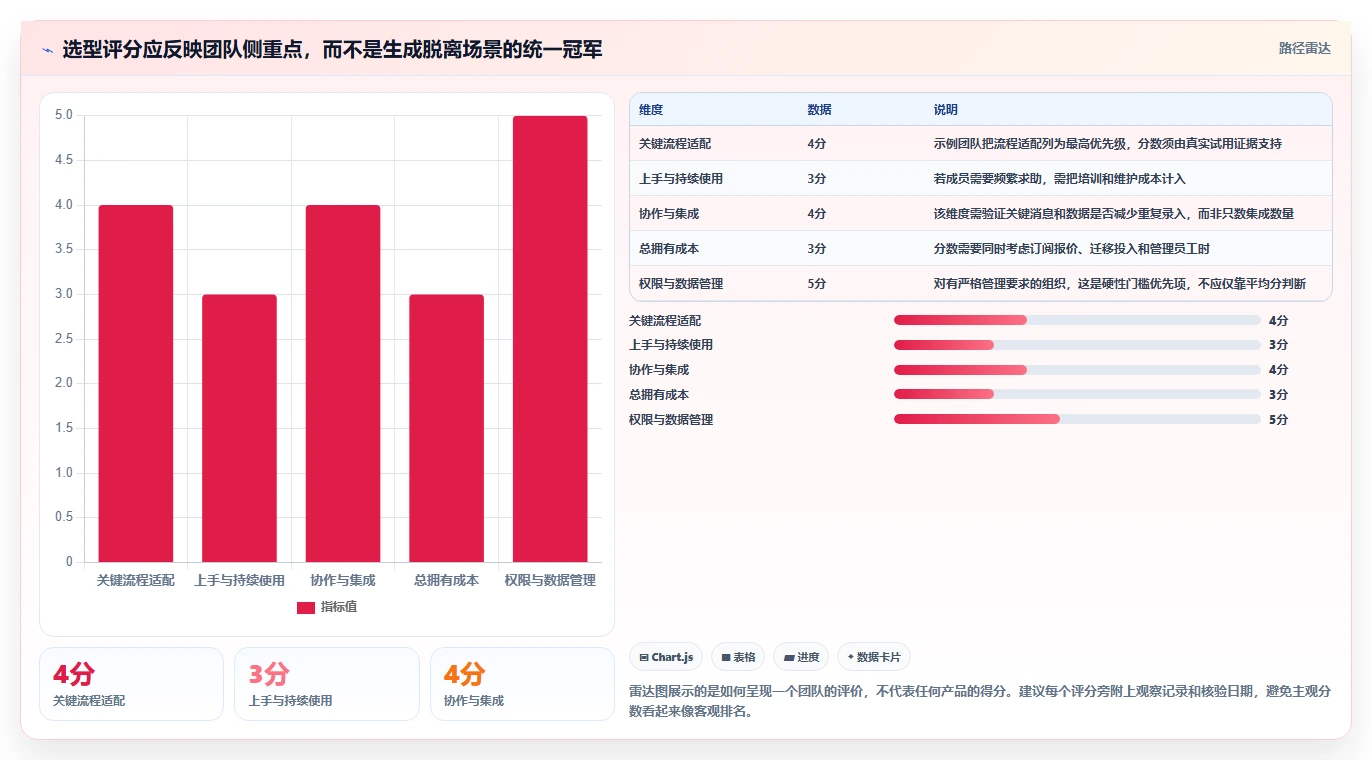
Task: Click the 协作与集成 progress bar
Action: point(1077,370)
